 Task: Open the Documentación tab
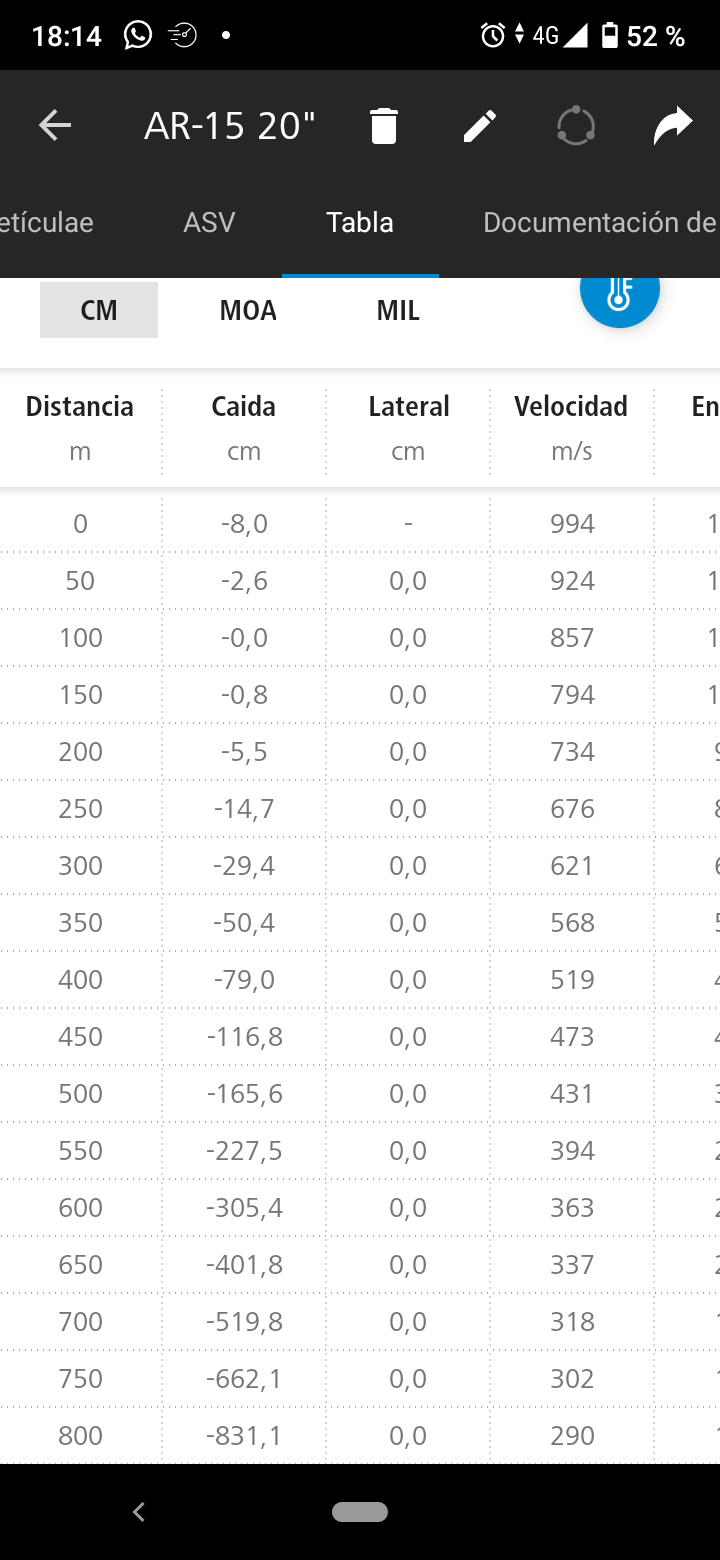coord(598,222)
